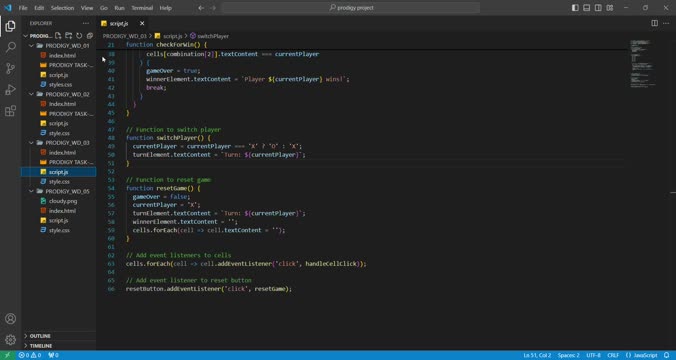This screenshot has height=360, width=676.
Task: Toggle the secondary side bar
Action: 598,8
